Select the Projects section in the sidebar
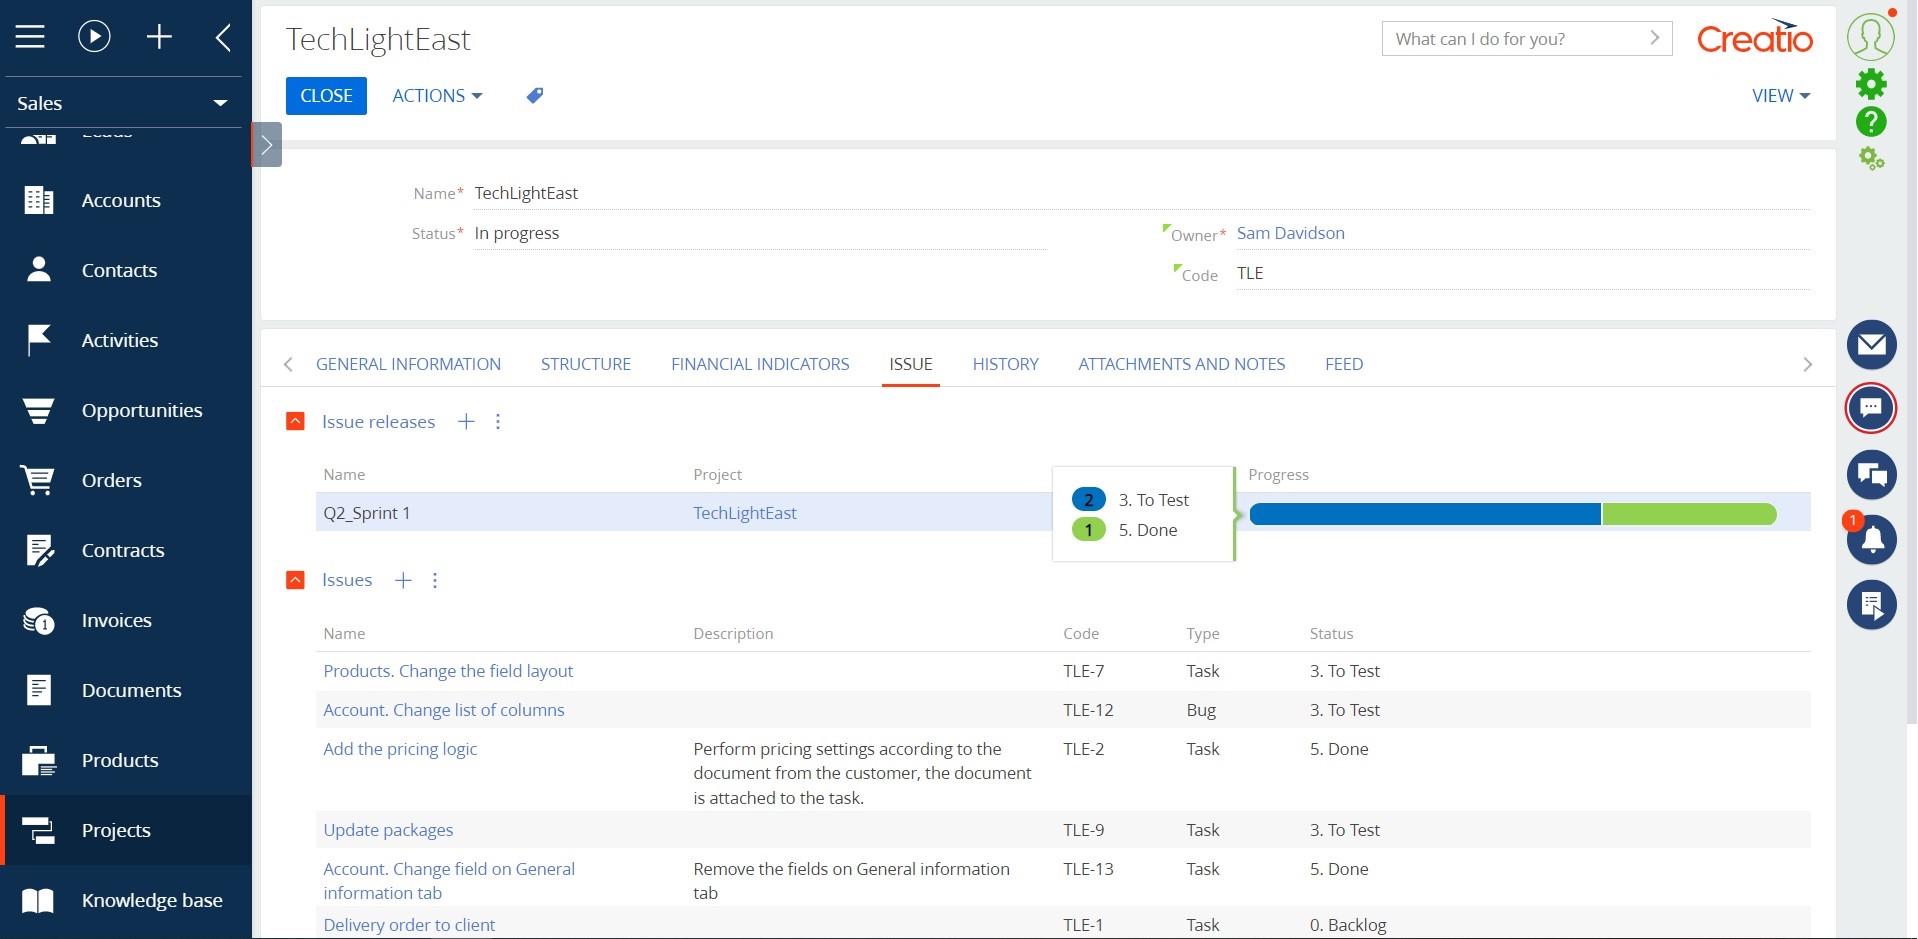The image size is (1918, 939). click(x=115, y=830)
